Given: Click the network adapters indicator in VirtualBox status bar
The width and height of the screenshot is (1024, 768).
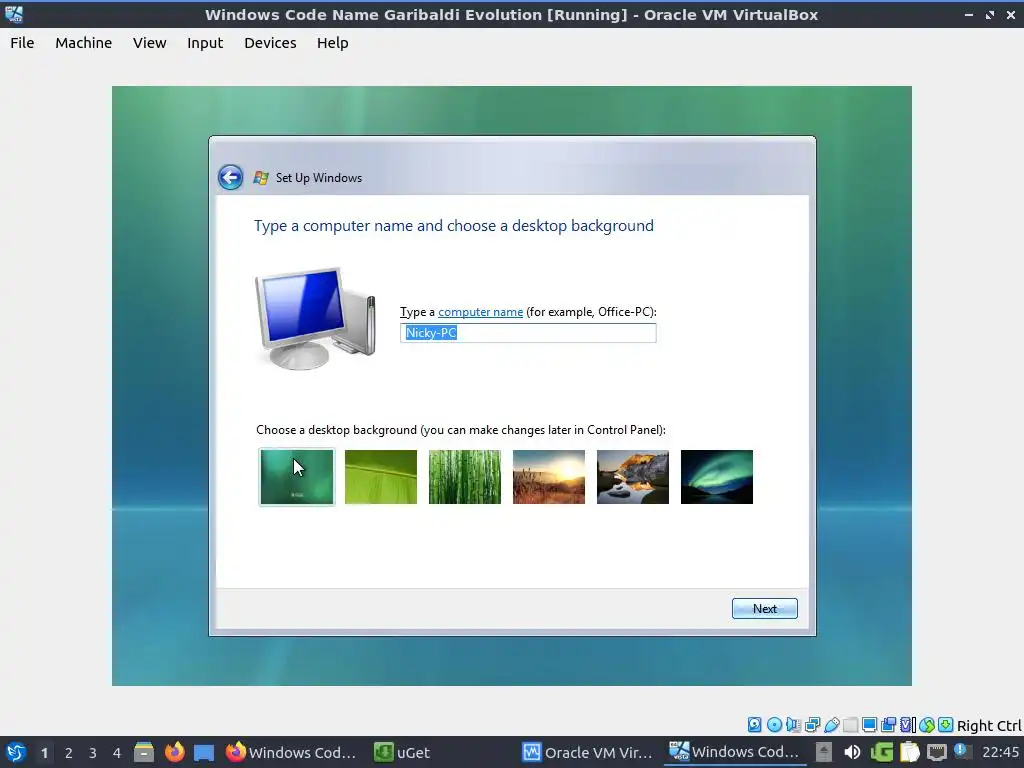Looking at the screenshot, I should [x=812, y=724].
